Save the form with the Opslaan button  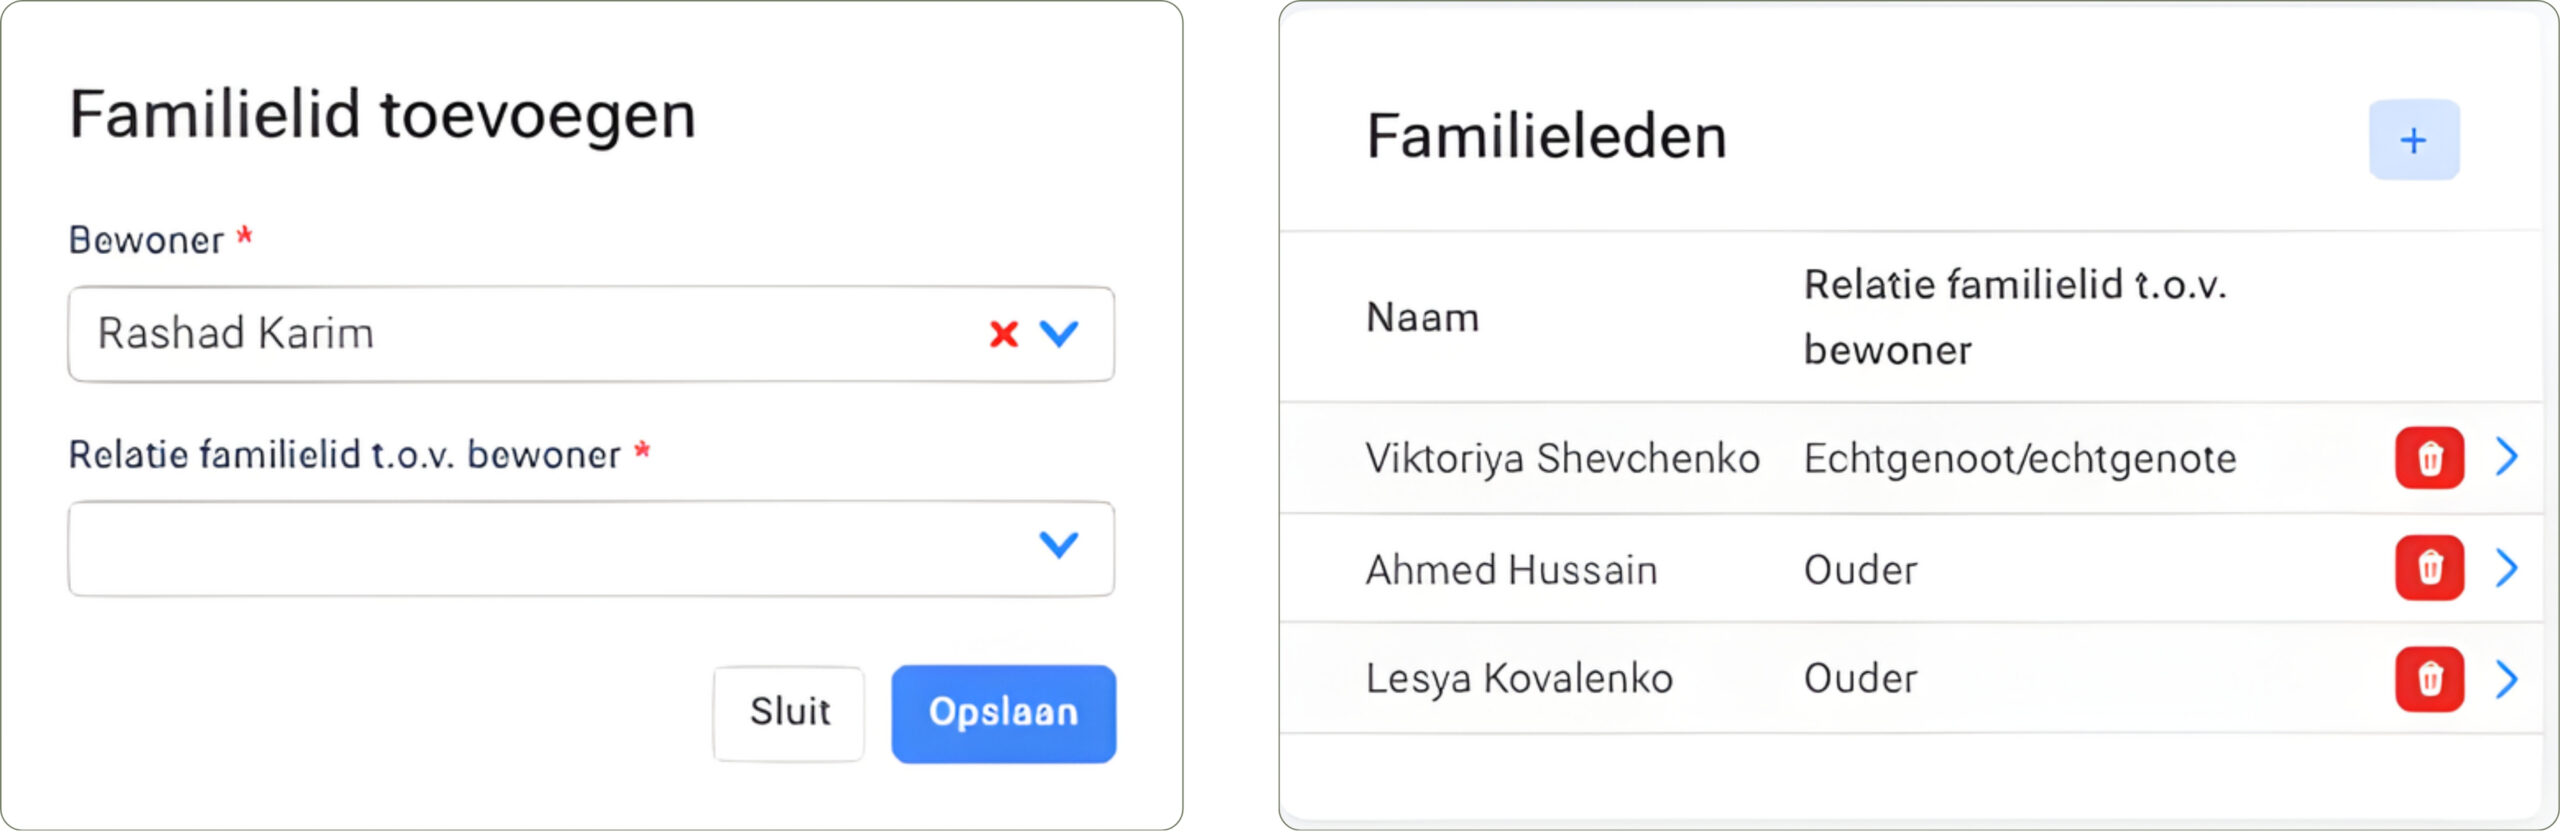[1003, 712]
